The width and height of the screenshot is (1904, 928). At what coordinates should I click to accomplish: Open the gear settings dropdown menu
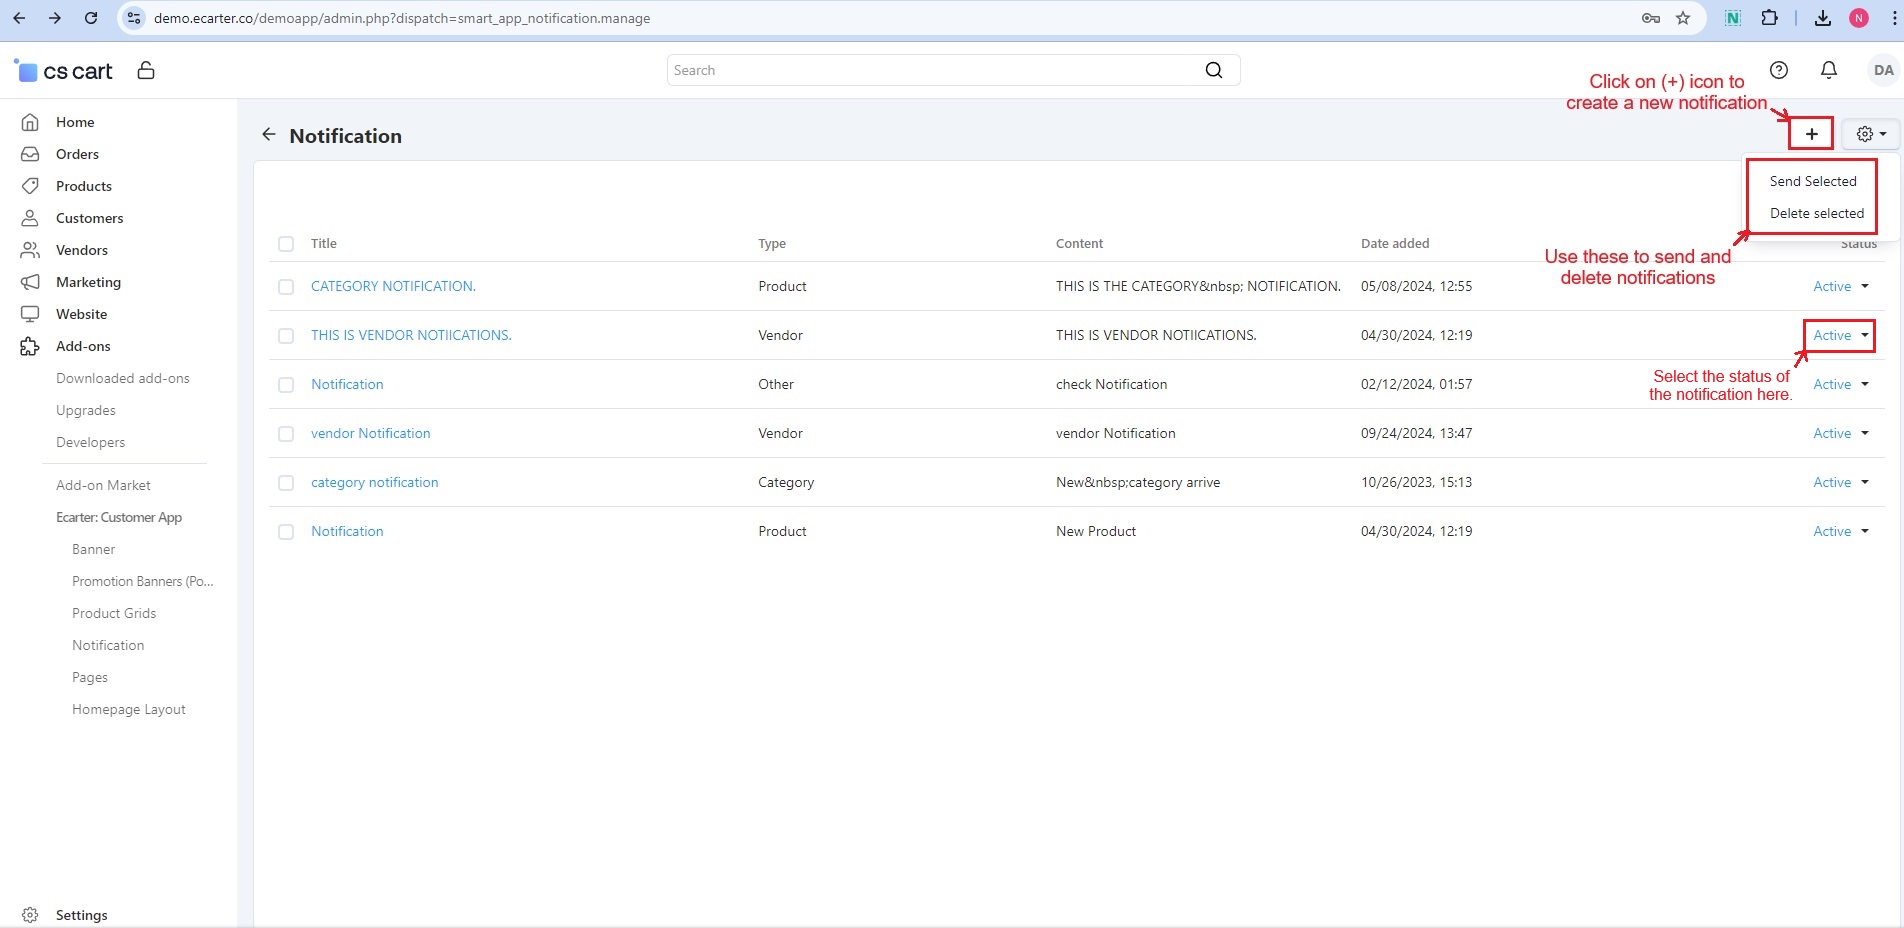click(x=1870, y=134)
